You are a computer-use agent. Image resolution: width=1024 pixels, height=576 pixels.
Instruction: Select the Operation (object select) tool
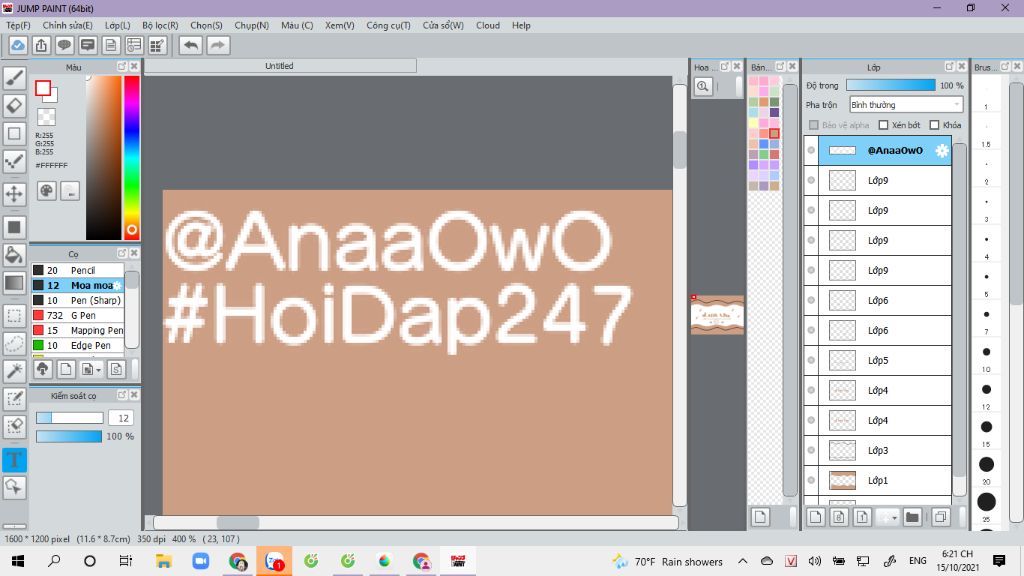tap(14, 487)
